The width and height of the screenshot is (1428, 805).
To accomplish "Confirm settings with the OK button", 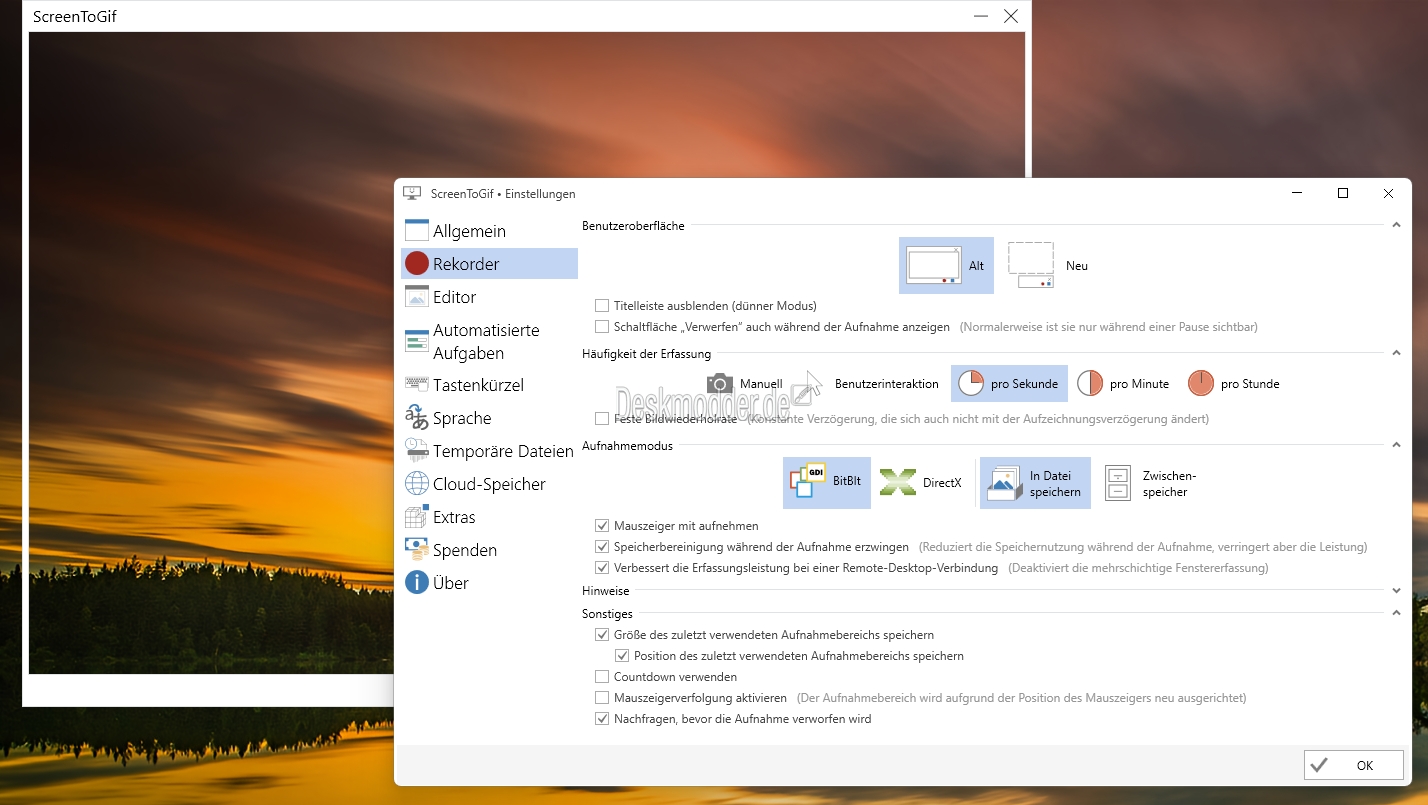I will point(1353,765).
